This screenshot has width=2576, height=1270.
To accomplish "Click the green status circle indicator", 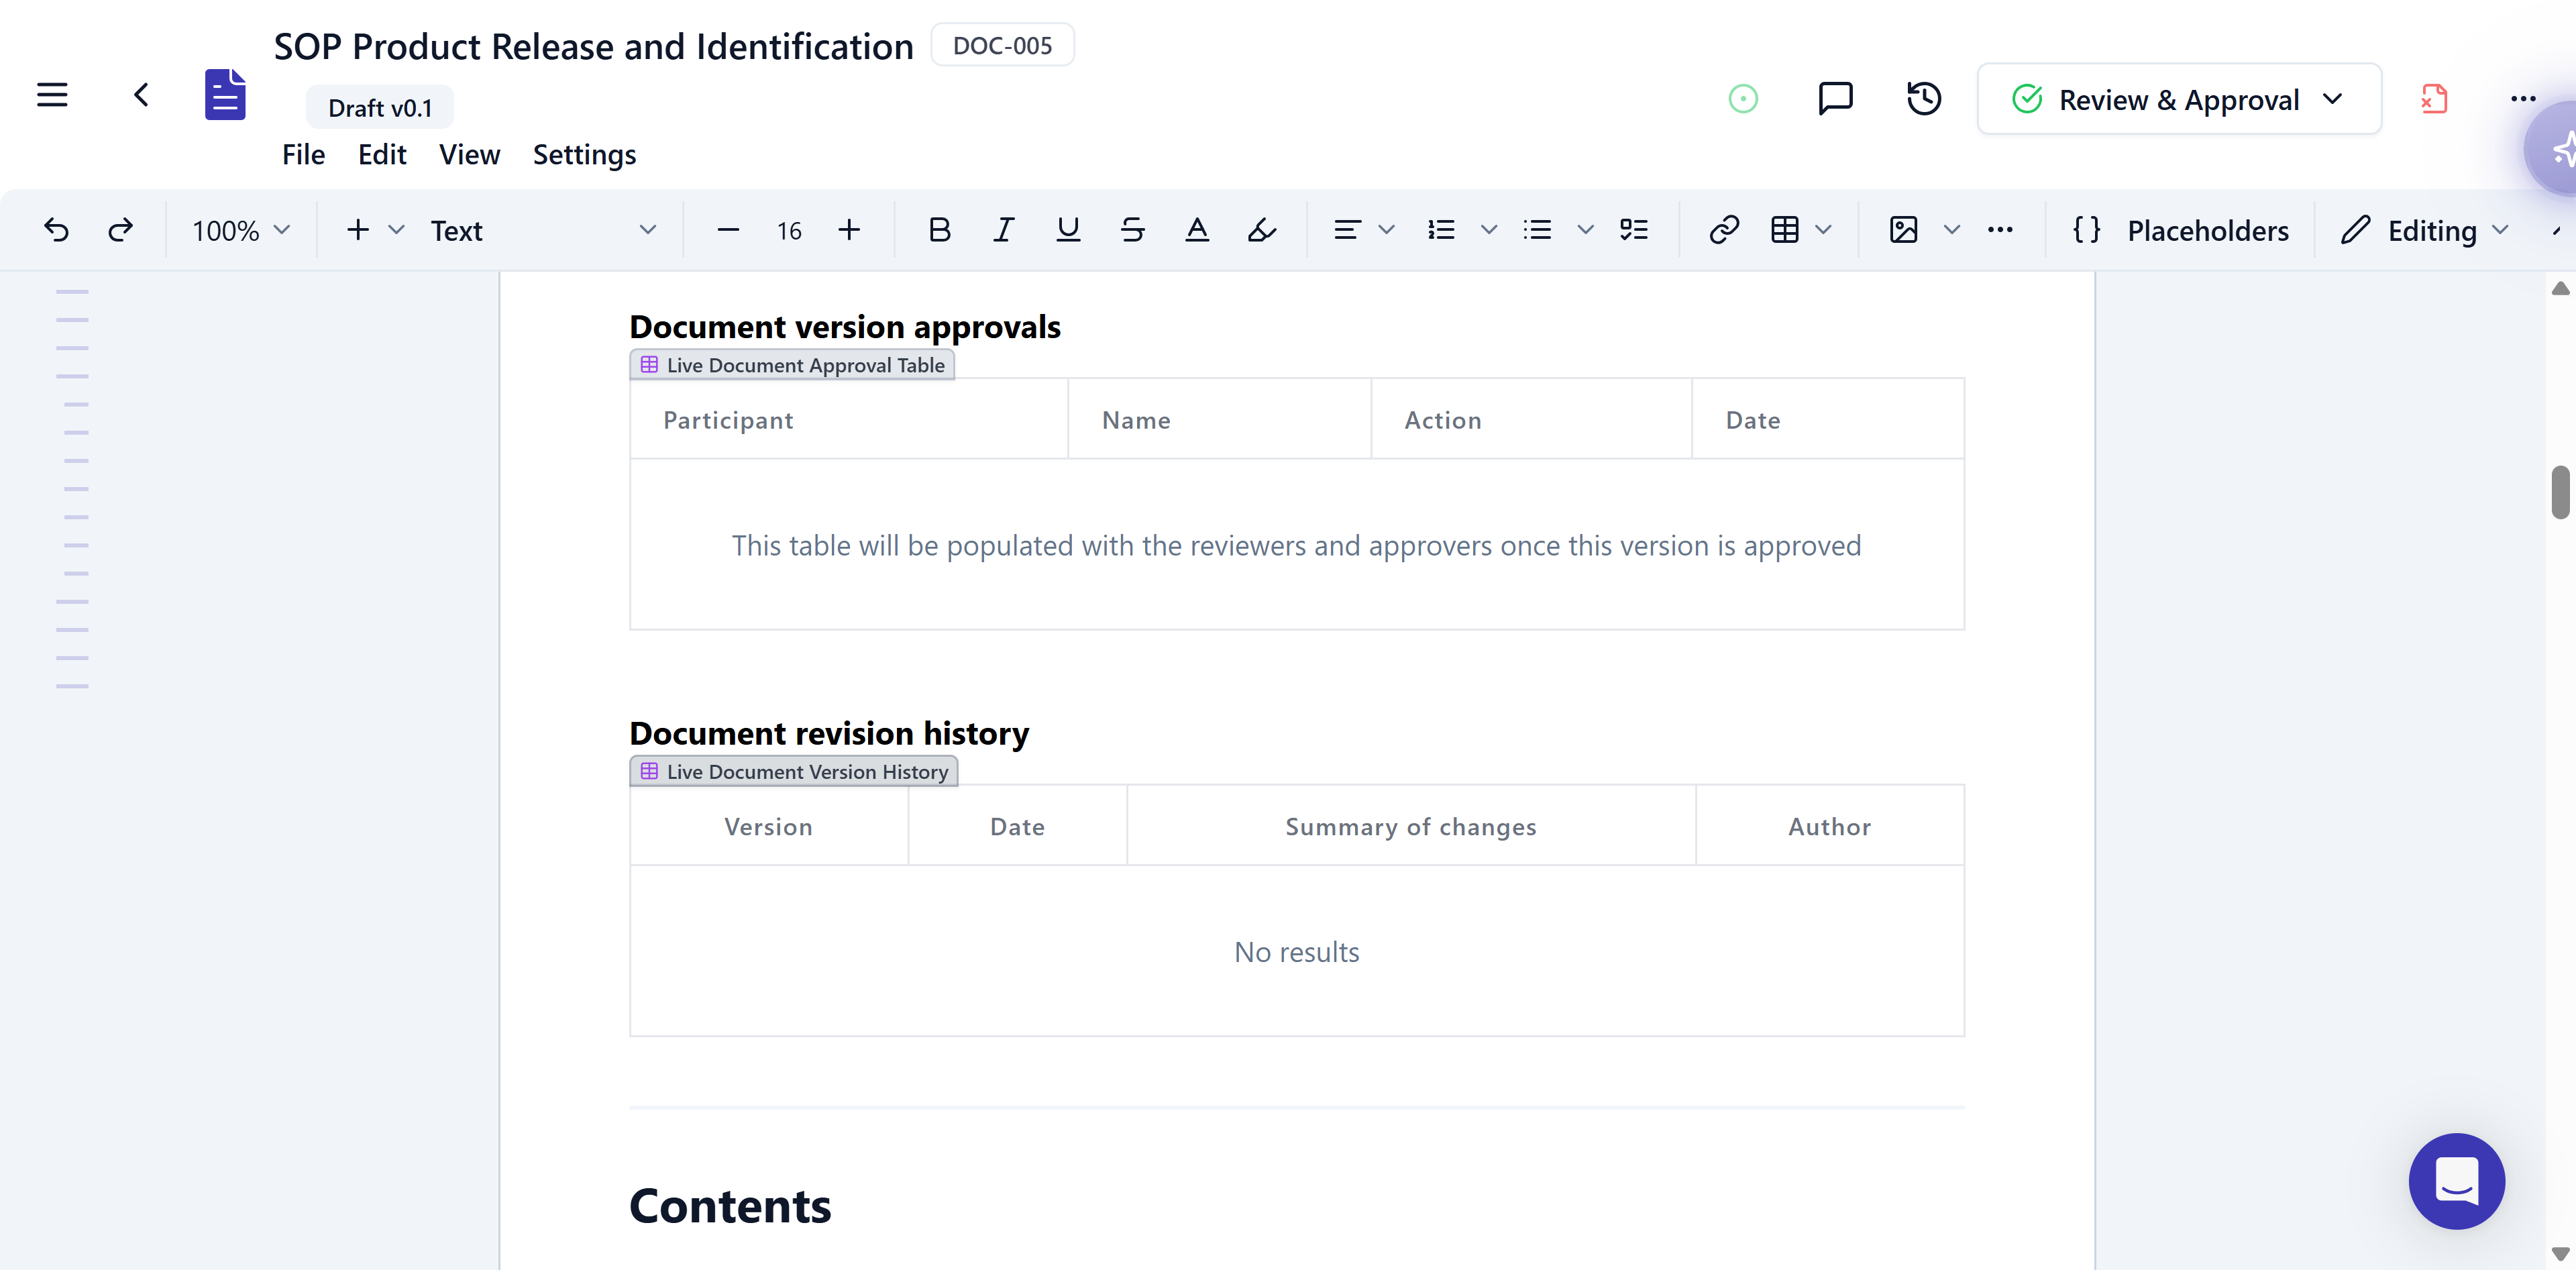I will pyautogui.click(x=1743, y=99).
